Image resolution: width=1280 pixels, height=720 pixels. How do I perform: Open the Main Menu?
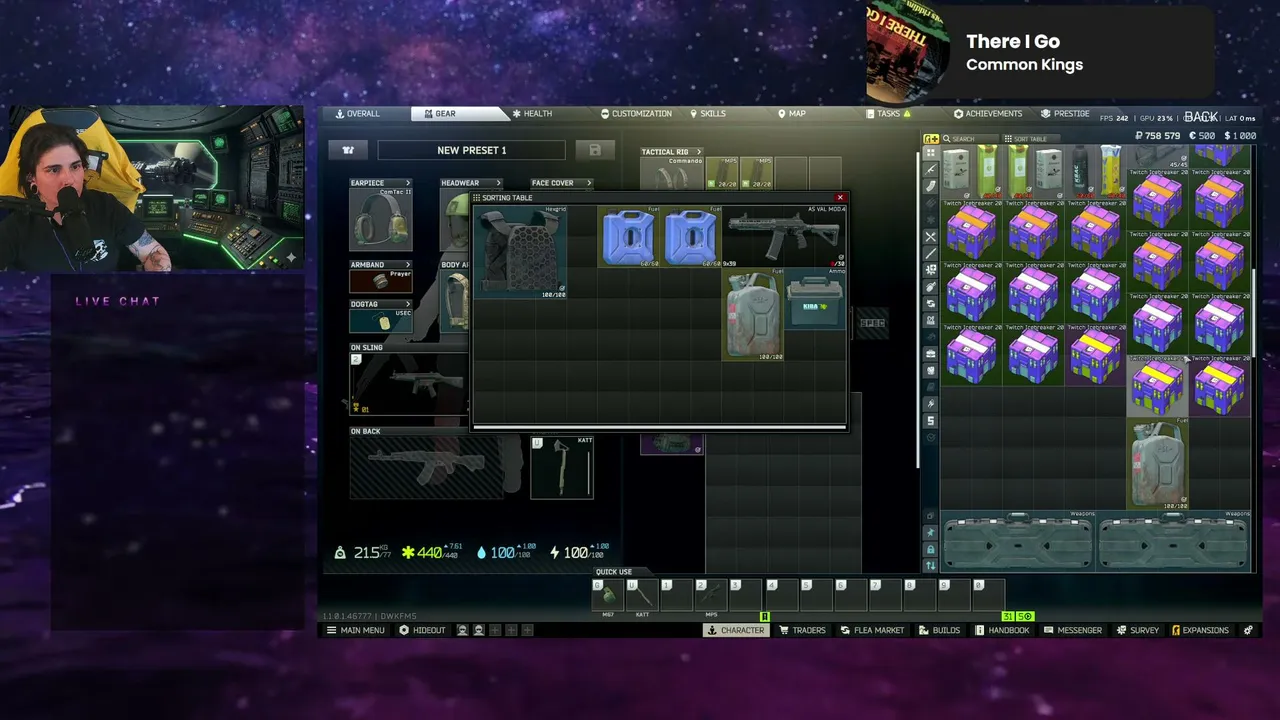(355, 630)
